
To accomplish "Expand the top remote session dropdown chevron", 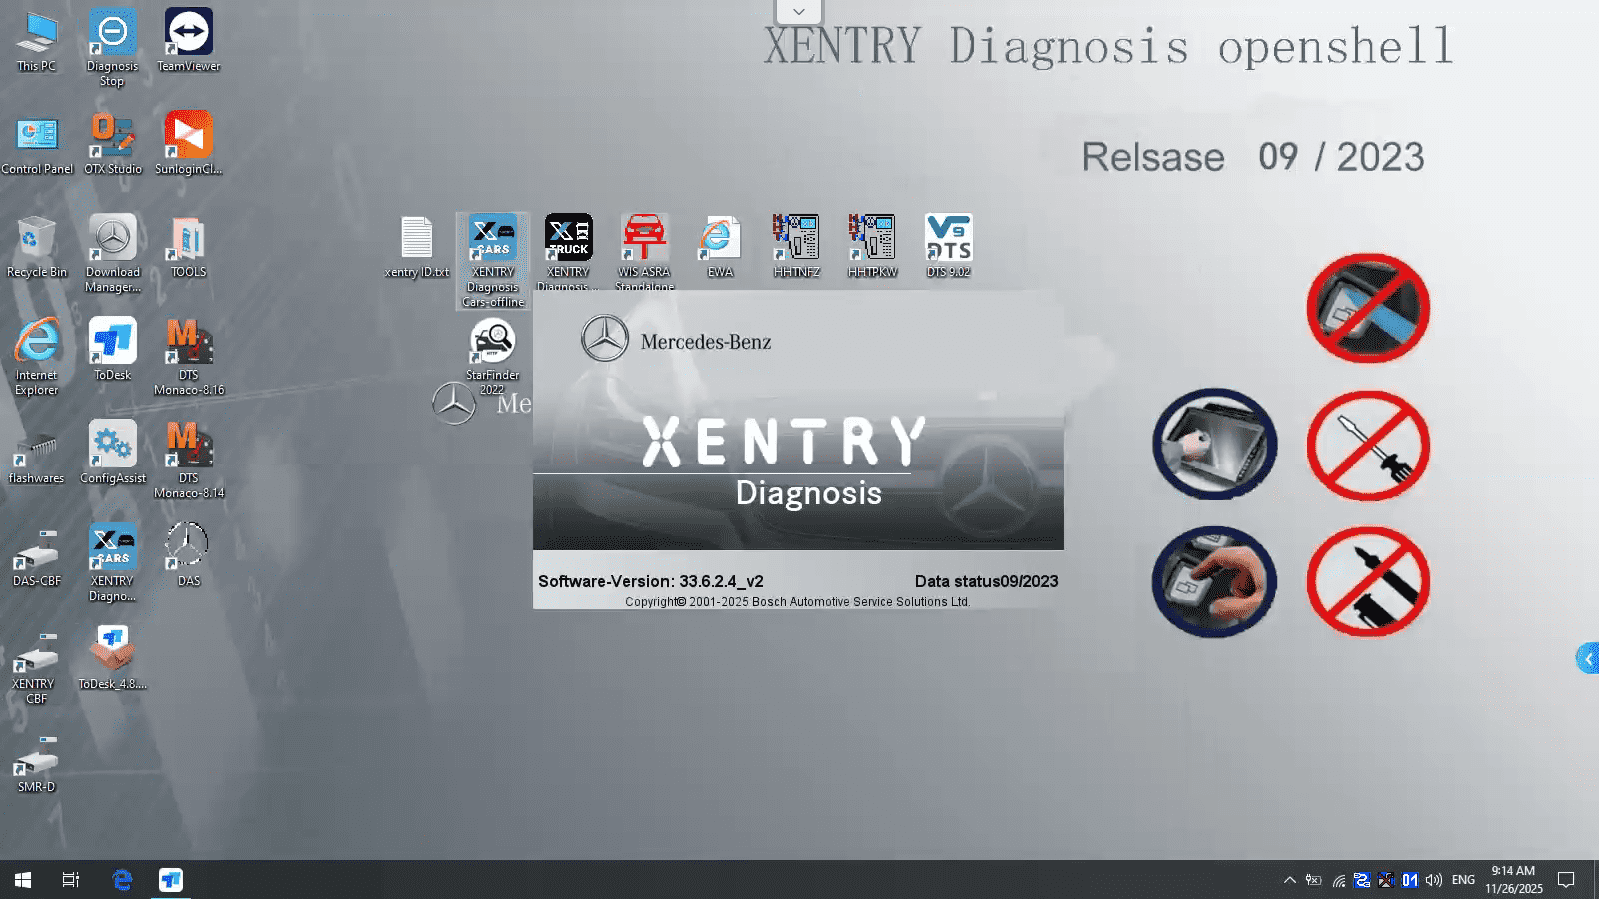I will pos(799,12).
